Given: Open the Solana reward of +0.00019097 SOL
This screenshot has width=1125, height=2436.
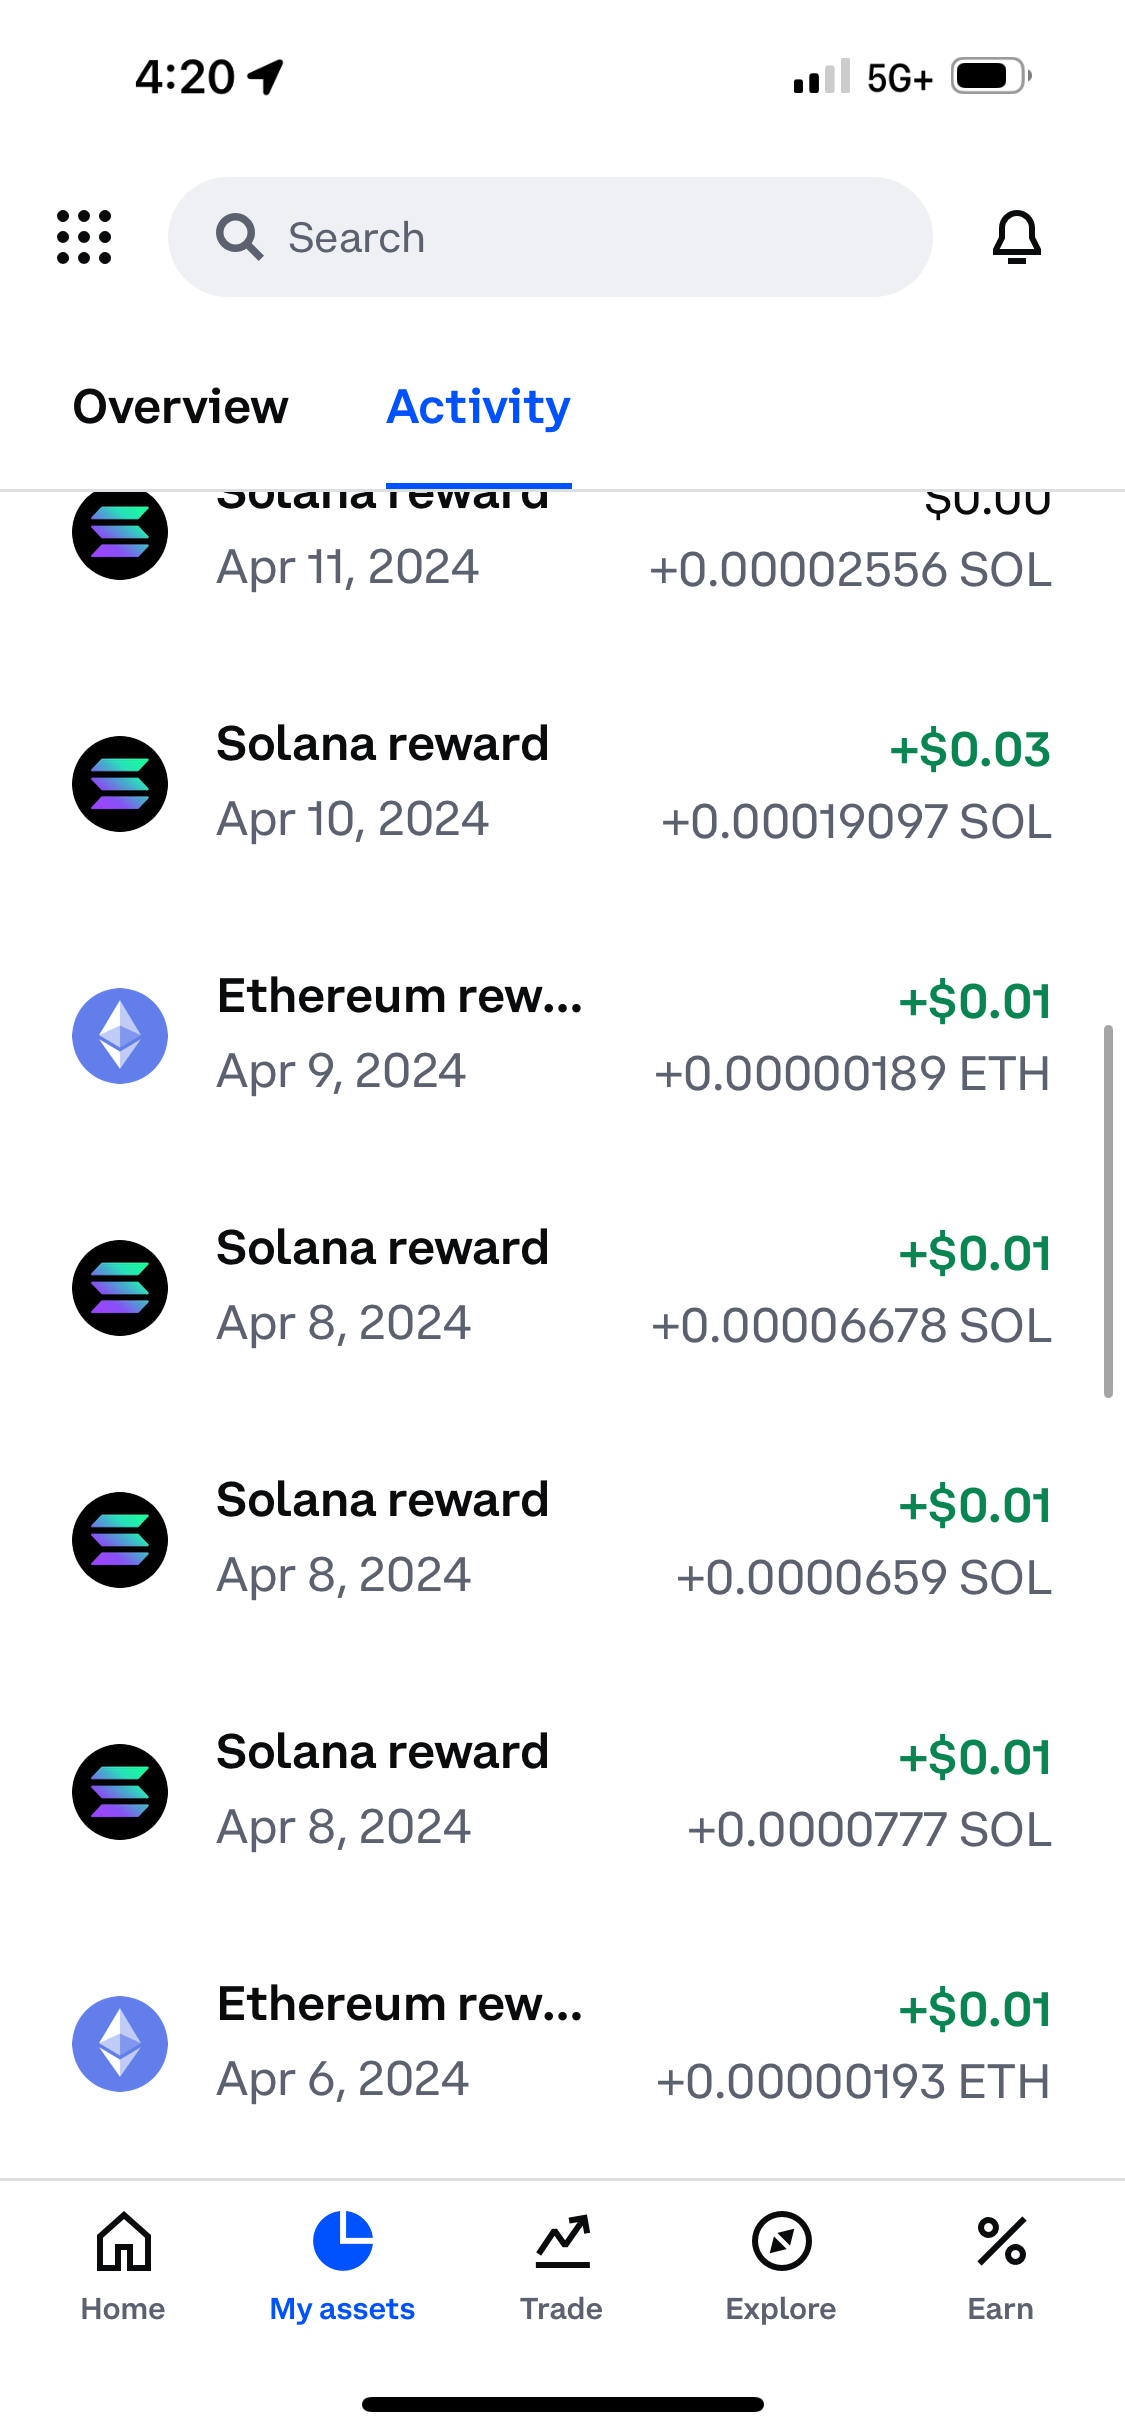Looking at the screenshot, I should coord(562,784).
